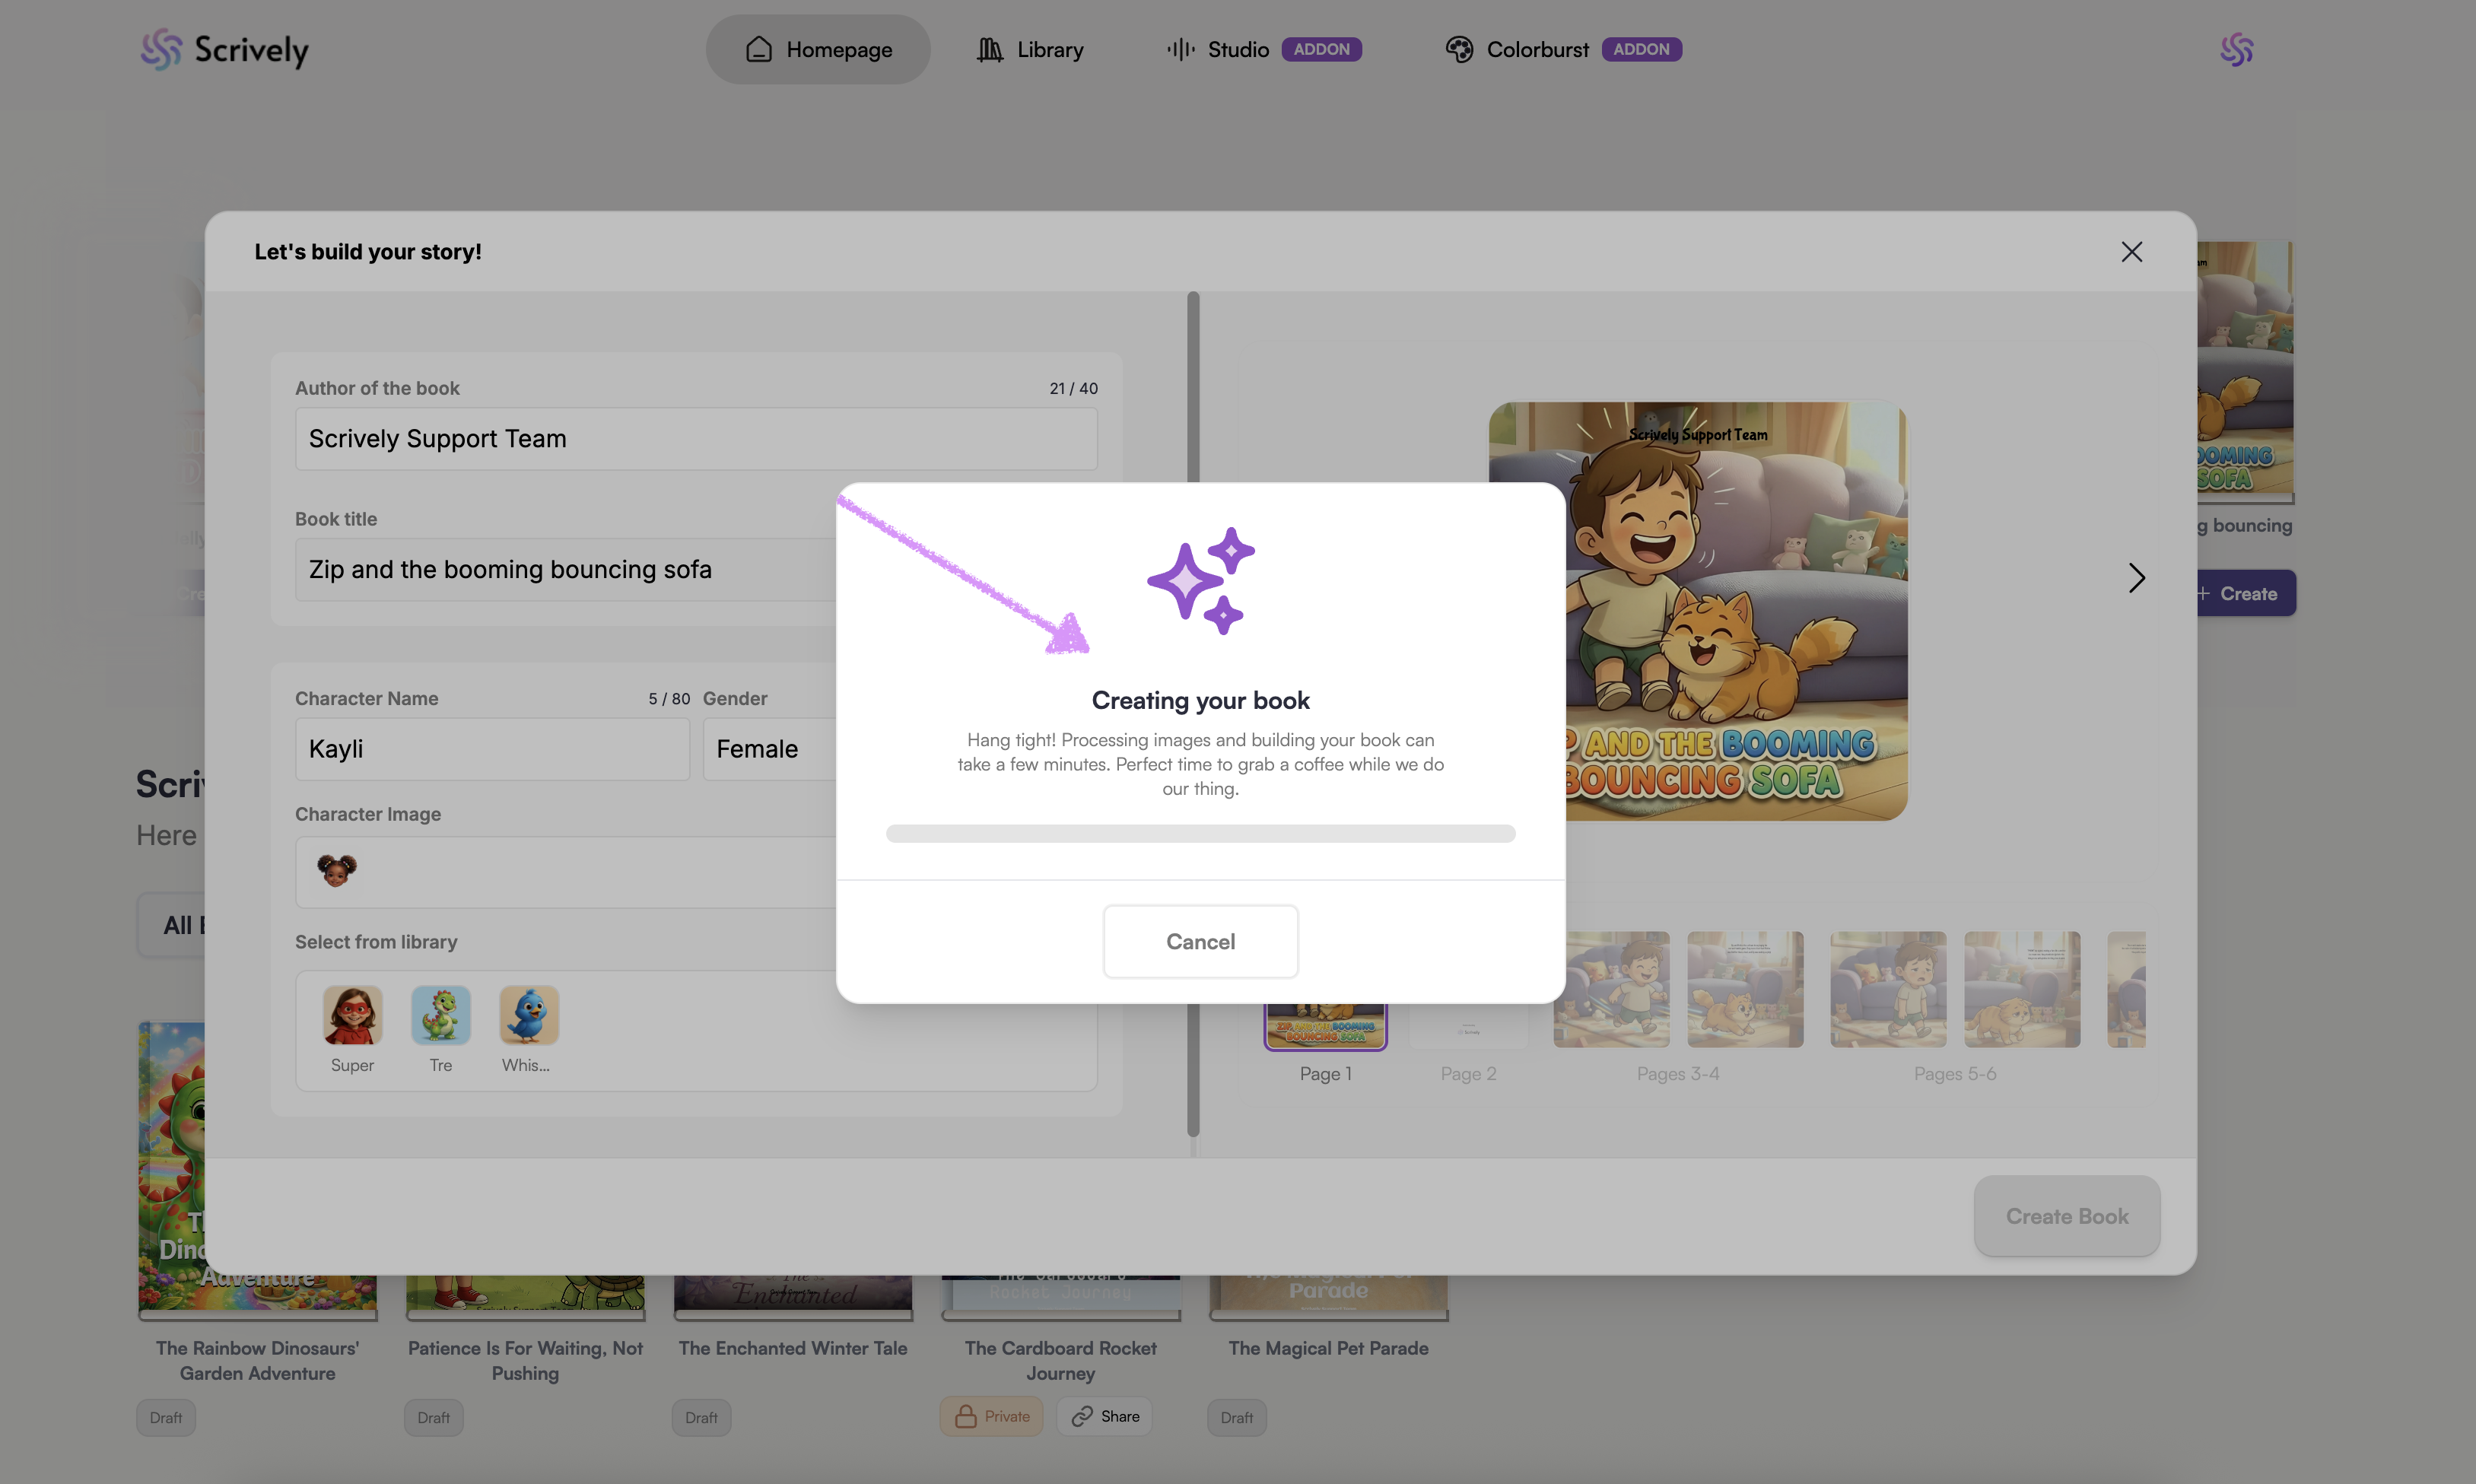Switch to the Homepage tab
The height and width of the screenshot is (1484, 2476).
818,49
